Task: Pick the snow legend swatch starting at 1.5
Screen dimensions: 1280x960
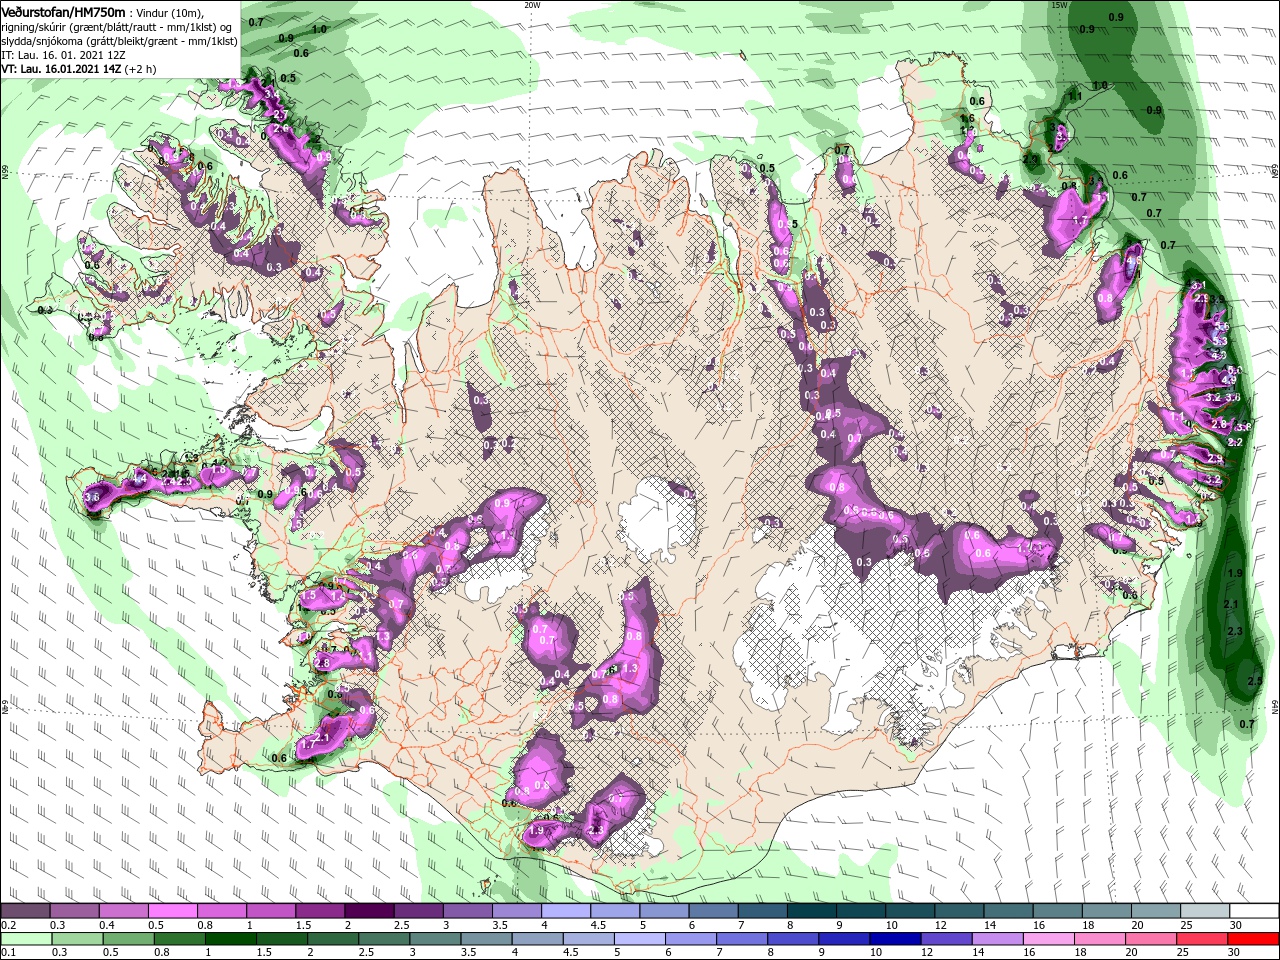Action: point(319,911)
